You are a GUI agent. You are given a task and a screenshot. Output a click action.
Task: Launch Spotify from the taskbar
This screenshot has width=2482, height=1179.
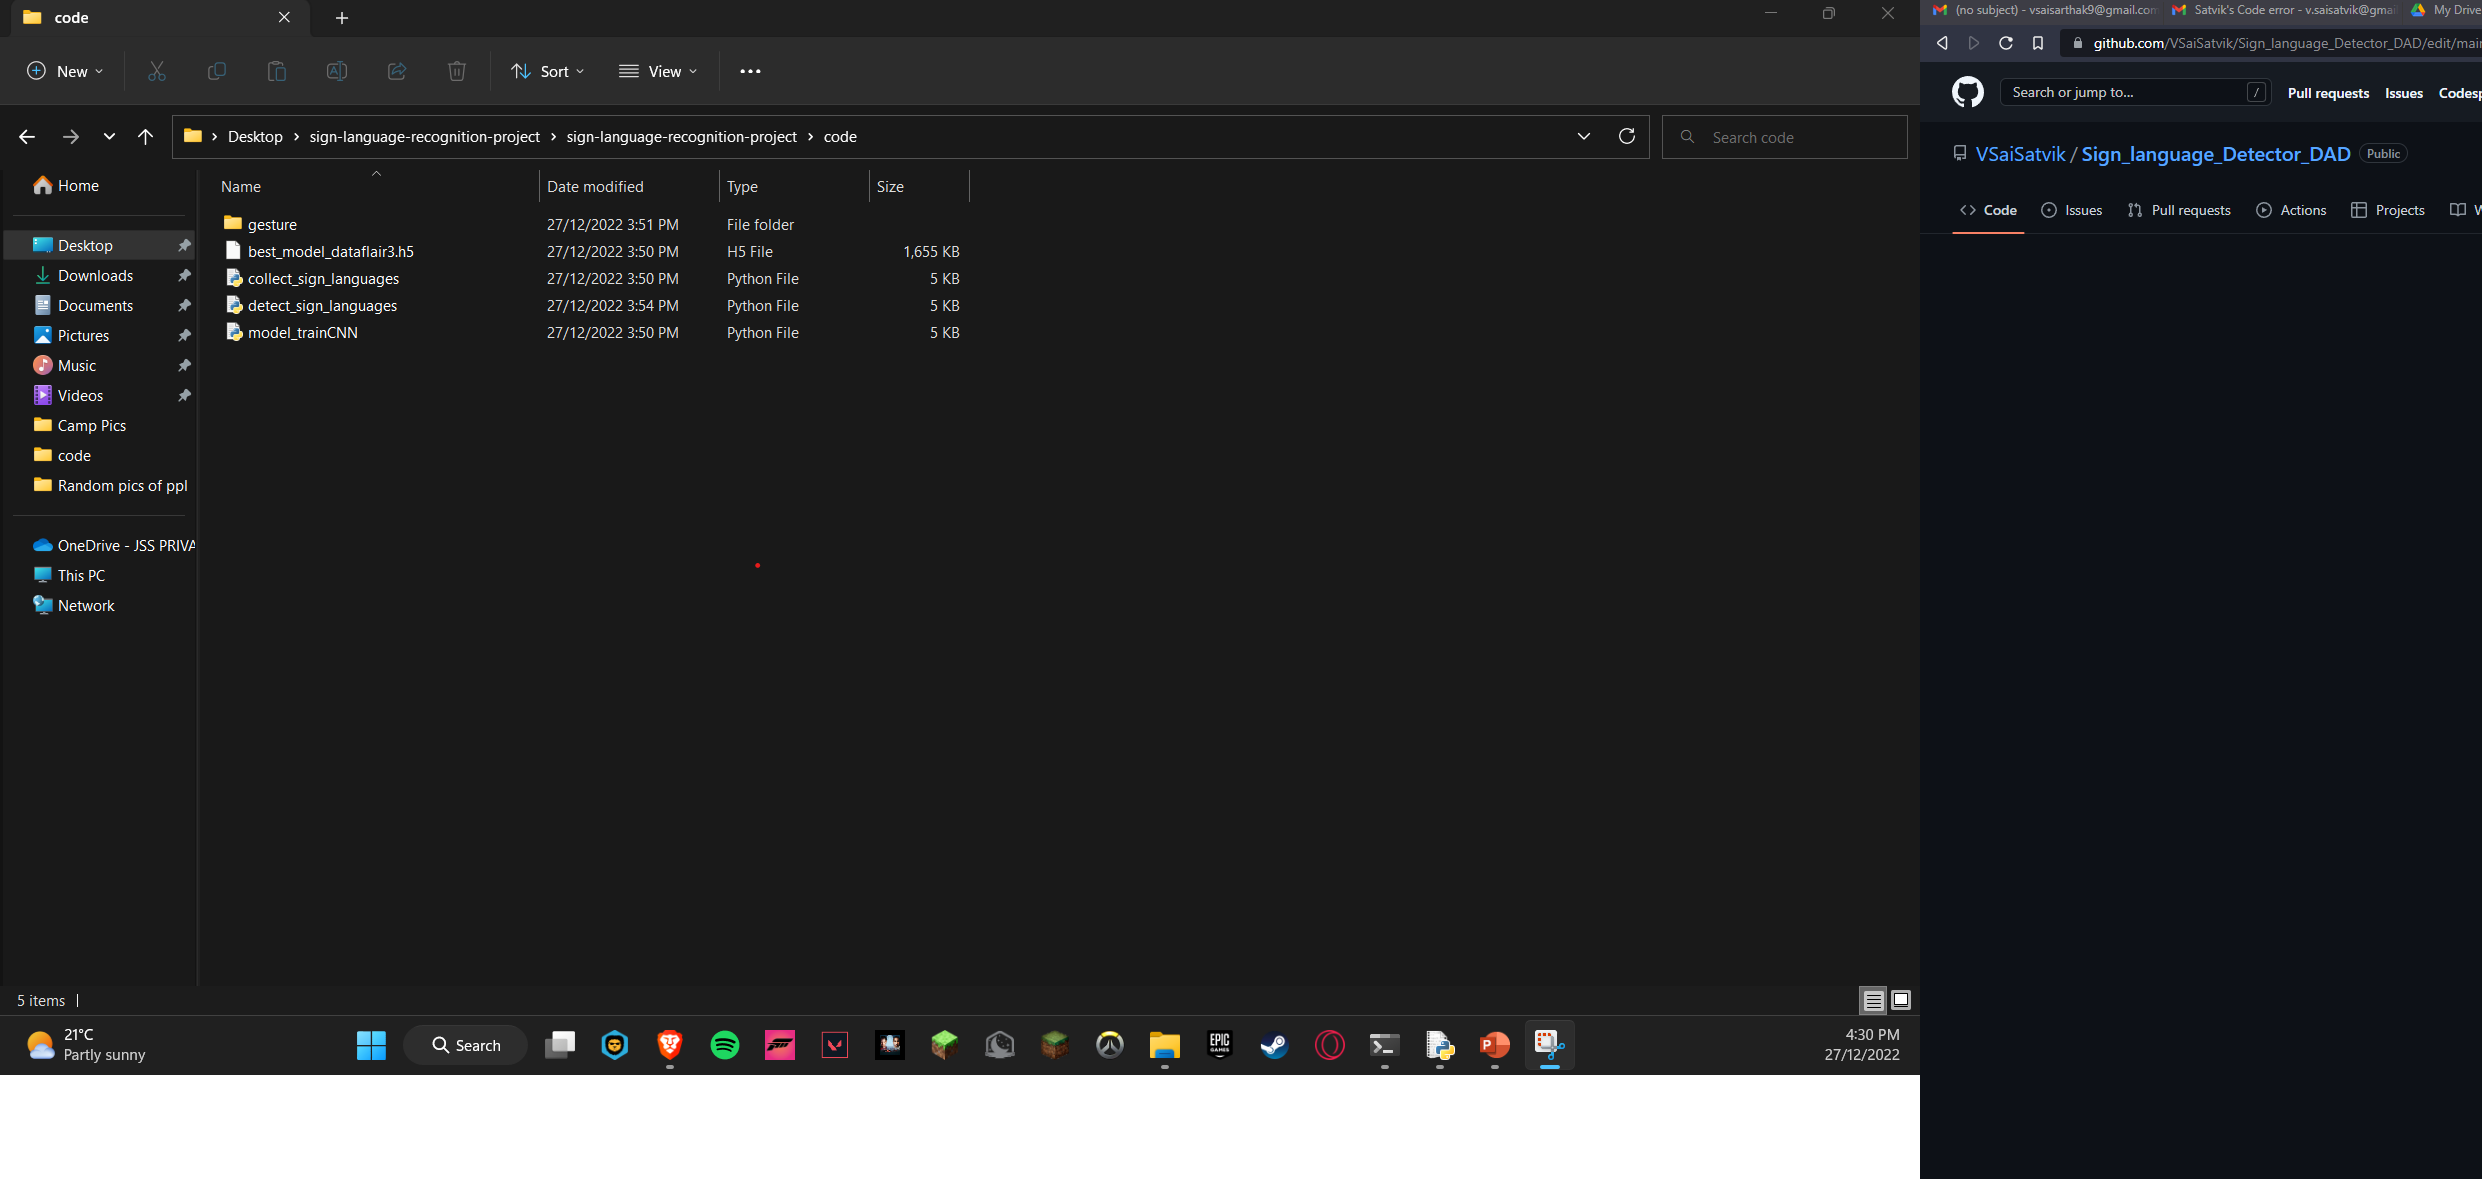724,1045
